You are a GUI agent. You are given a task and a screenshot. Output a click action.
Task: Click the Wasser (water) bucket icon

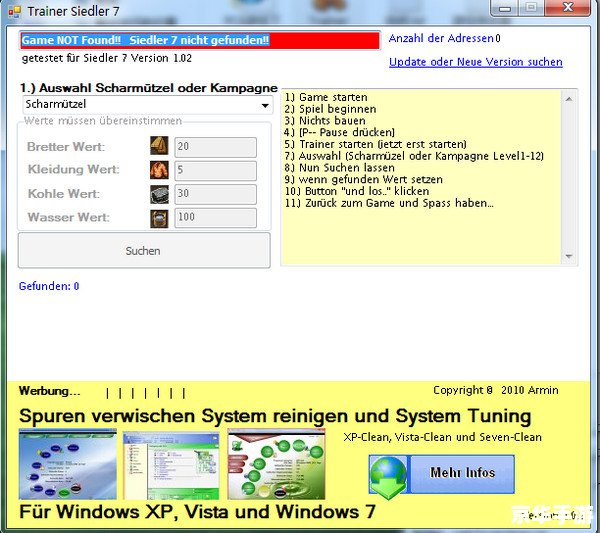[x=159, y=218]
